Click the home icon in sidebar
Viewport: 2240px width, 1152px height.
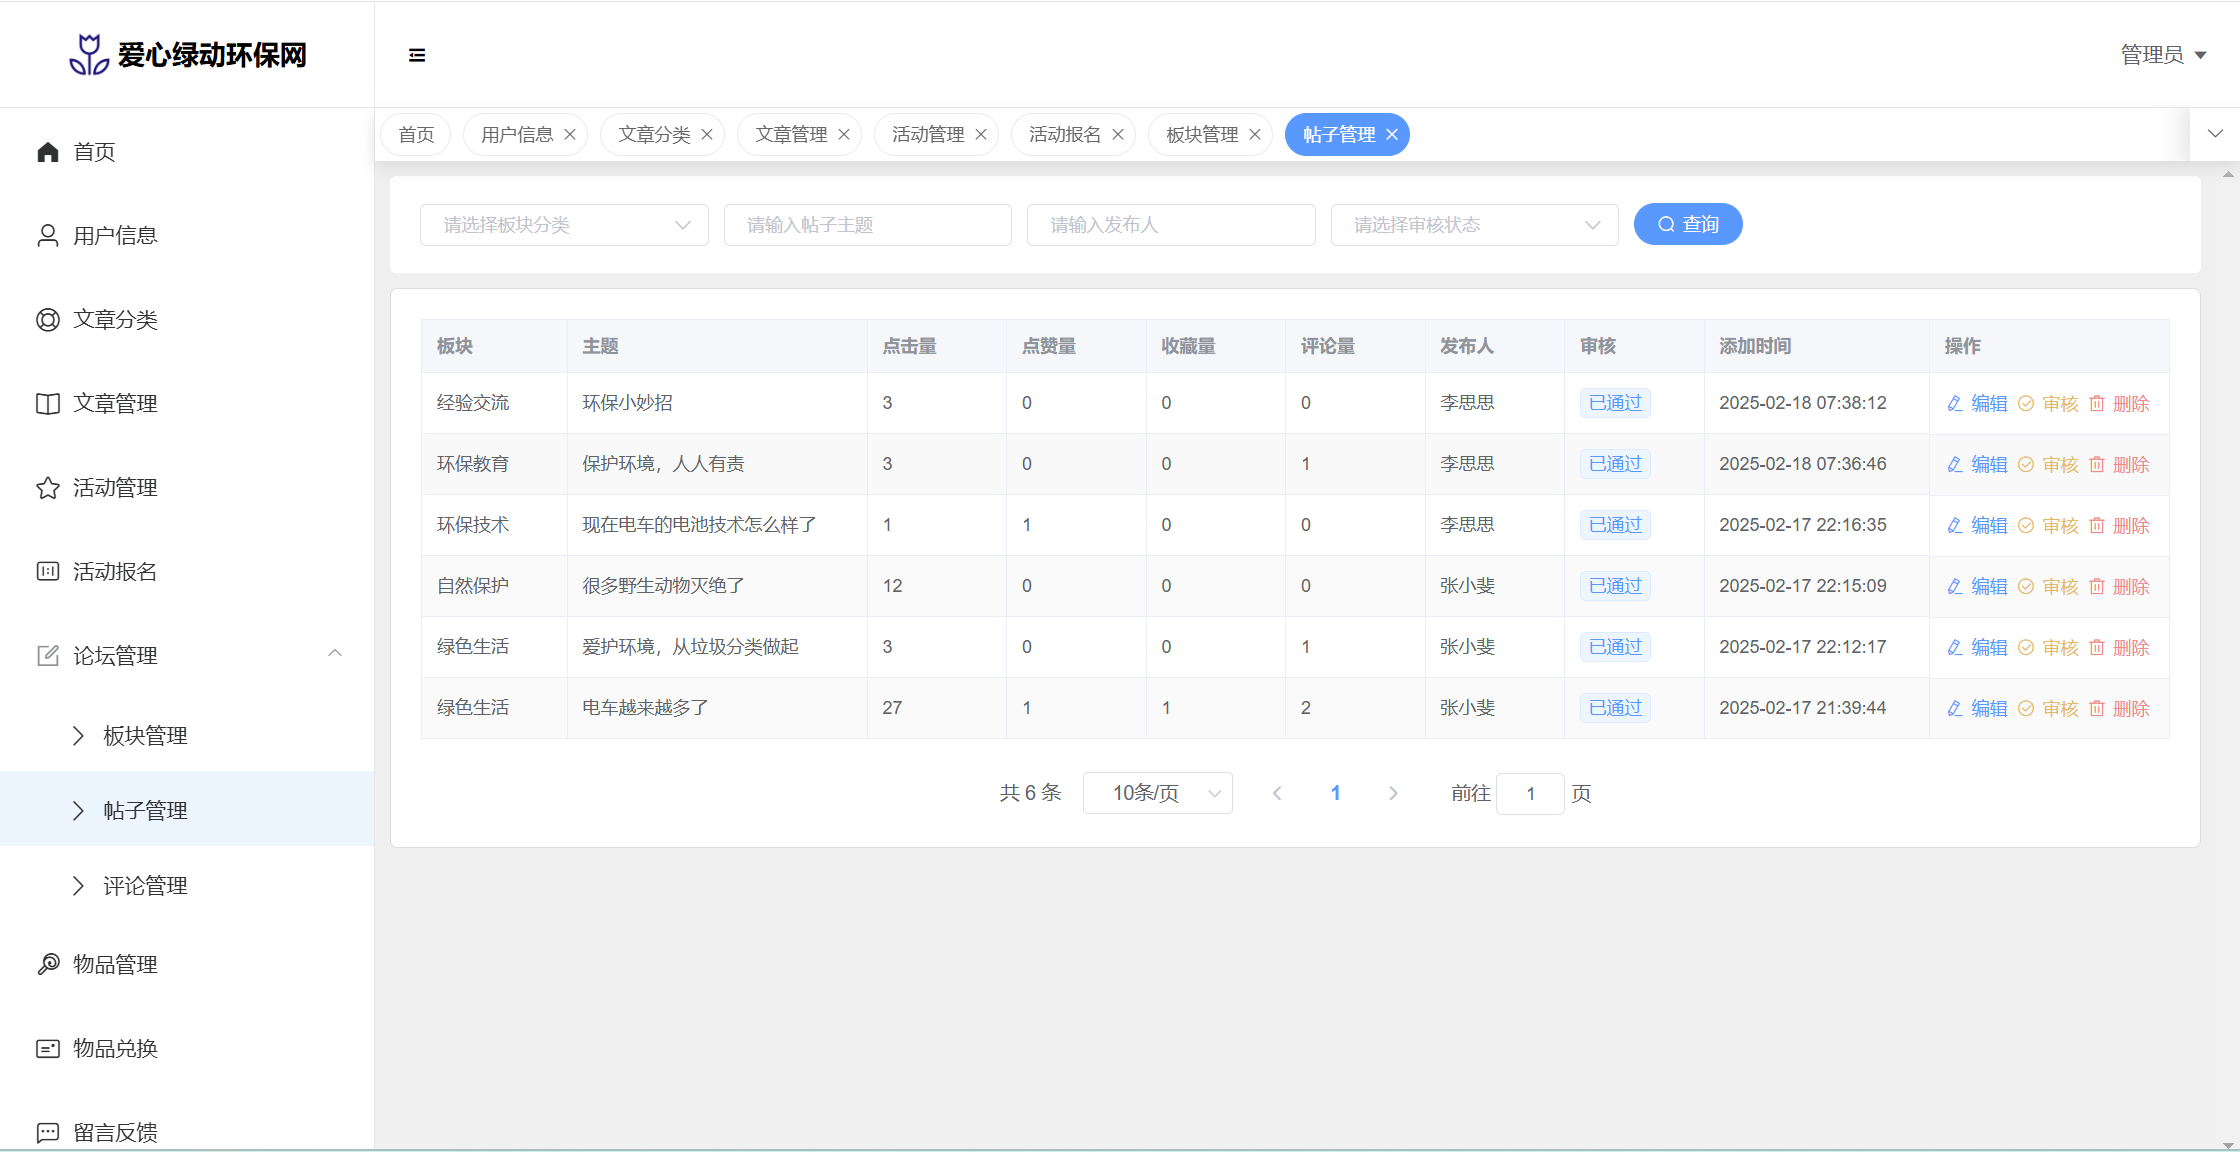pos(48,152)
